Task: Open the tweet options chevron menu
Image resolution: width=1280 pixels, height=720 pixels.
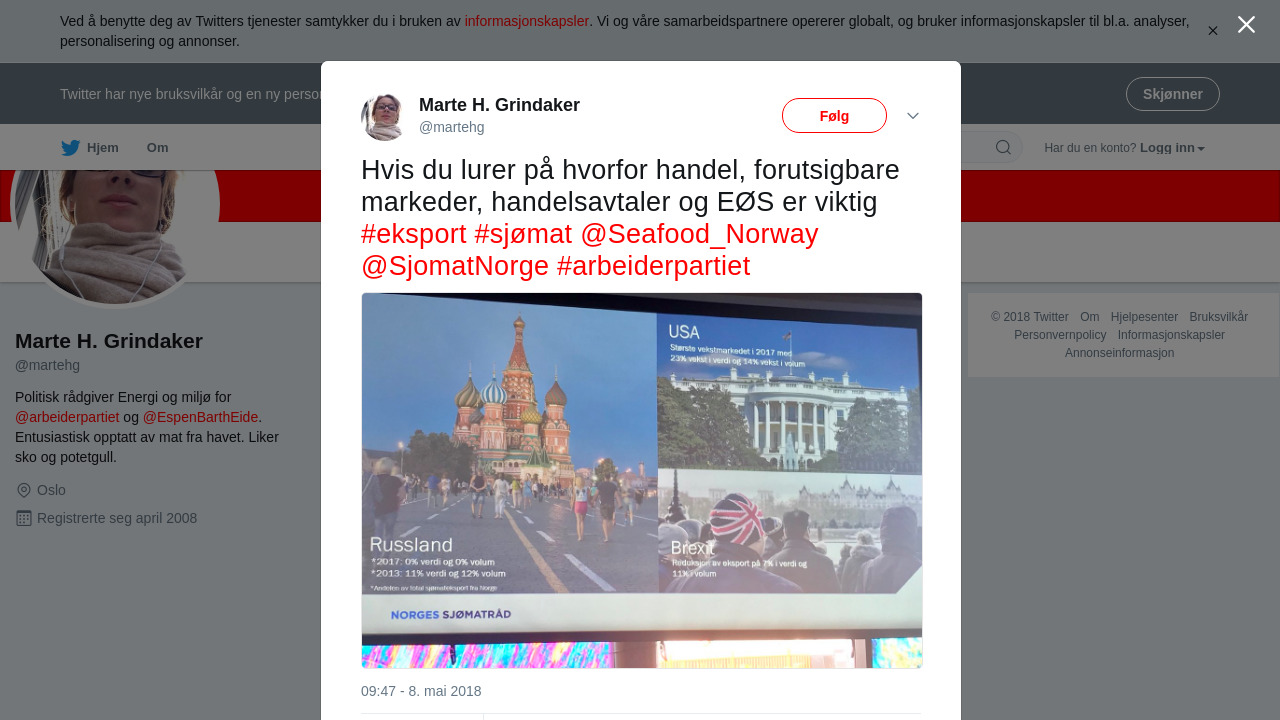Action: (913, 116)
